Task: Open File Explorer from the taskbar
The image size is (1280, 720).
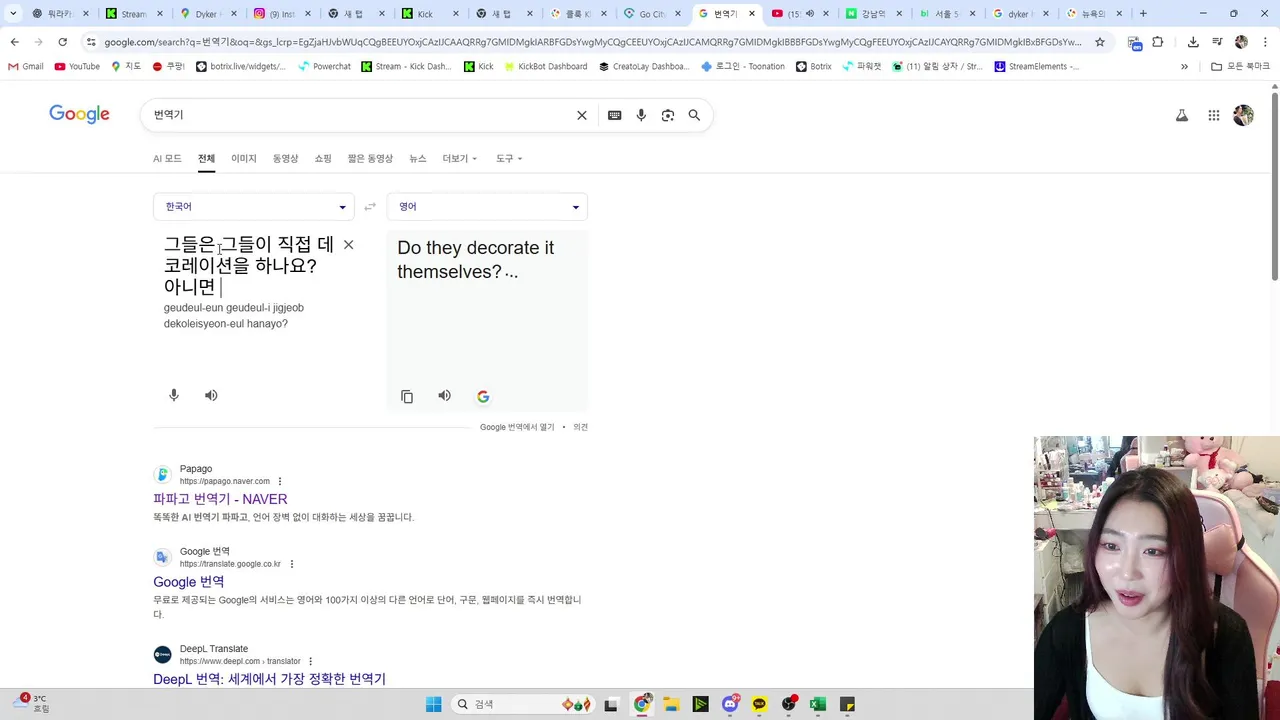Action: click(x=672, y=704)
